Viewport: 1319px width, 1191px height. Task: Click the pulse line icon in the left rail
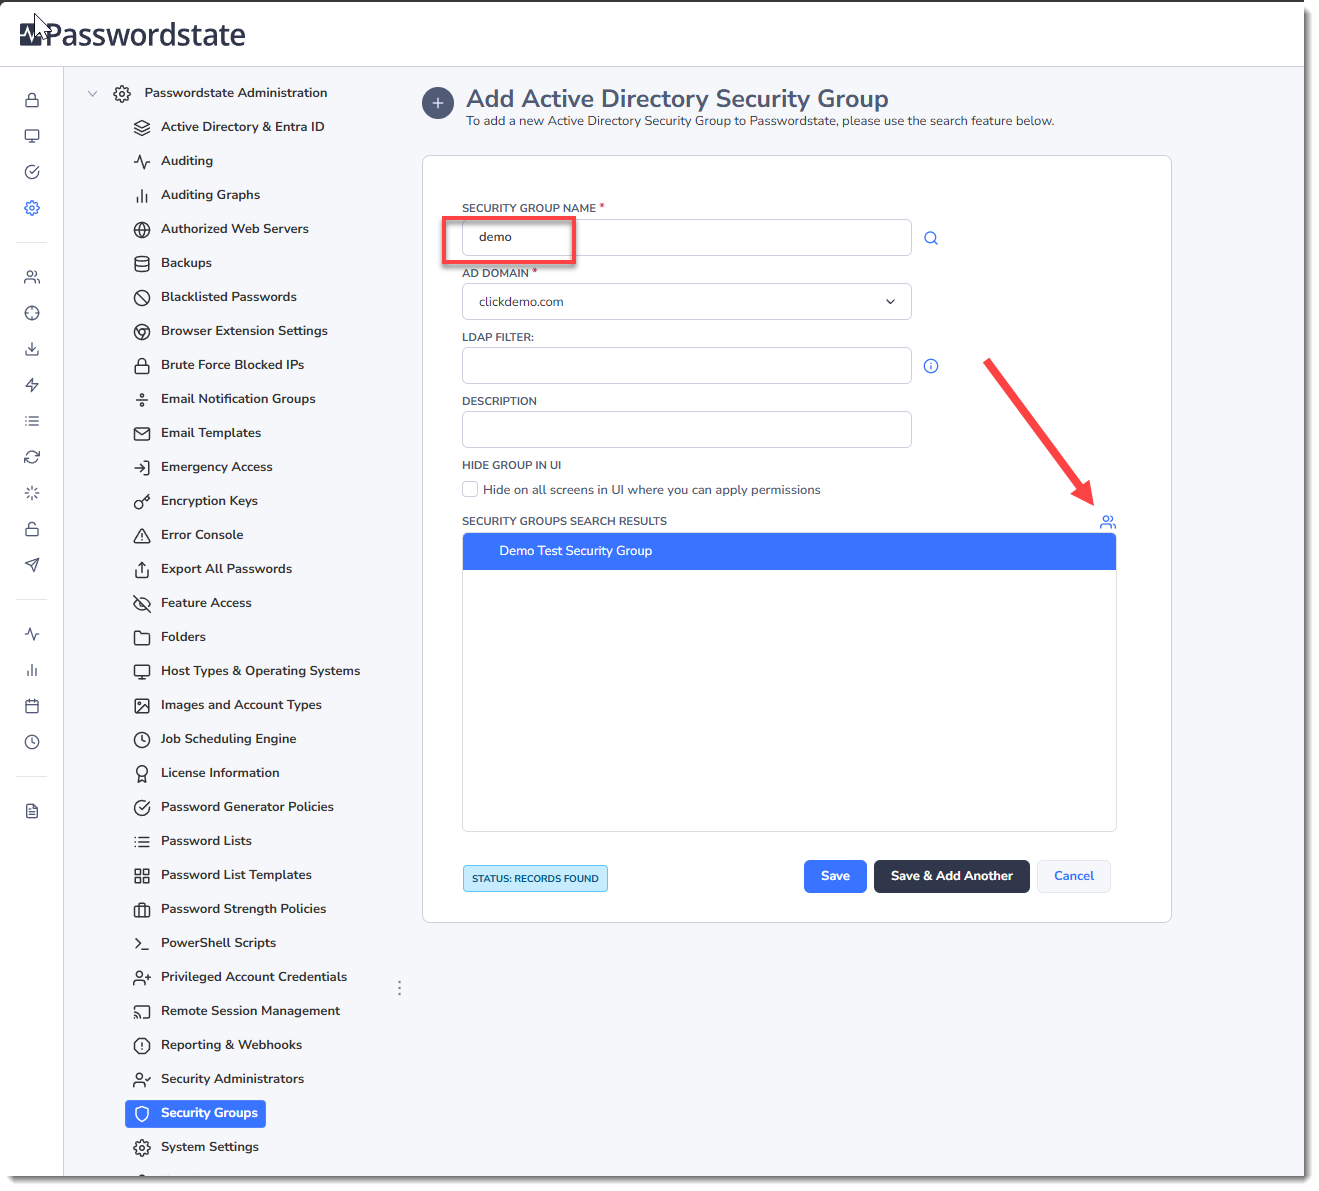[x=32, y=634]
